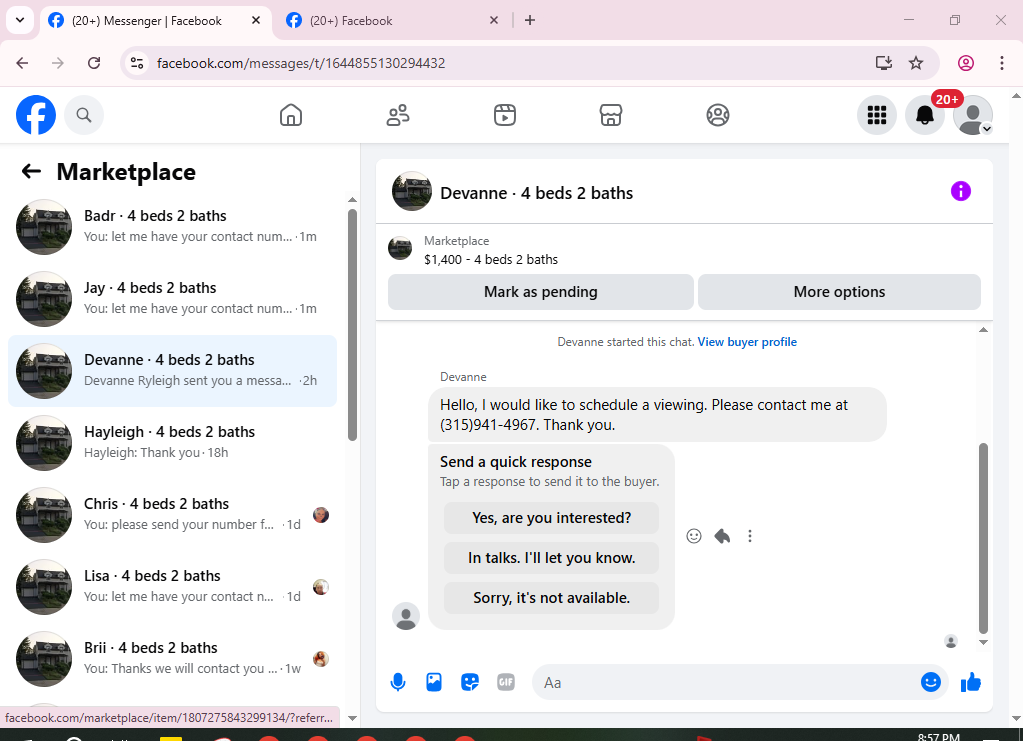Close the Messenger | Facebook tab

tap(256, 20)
